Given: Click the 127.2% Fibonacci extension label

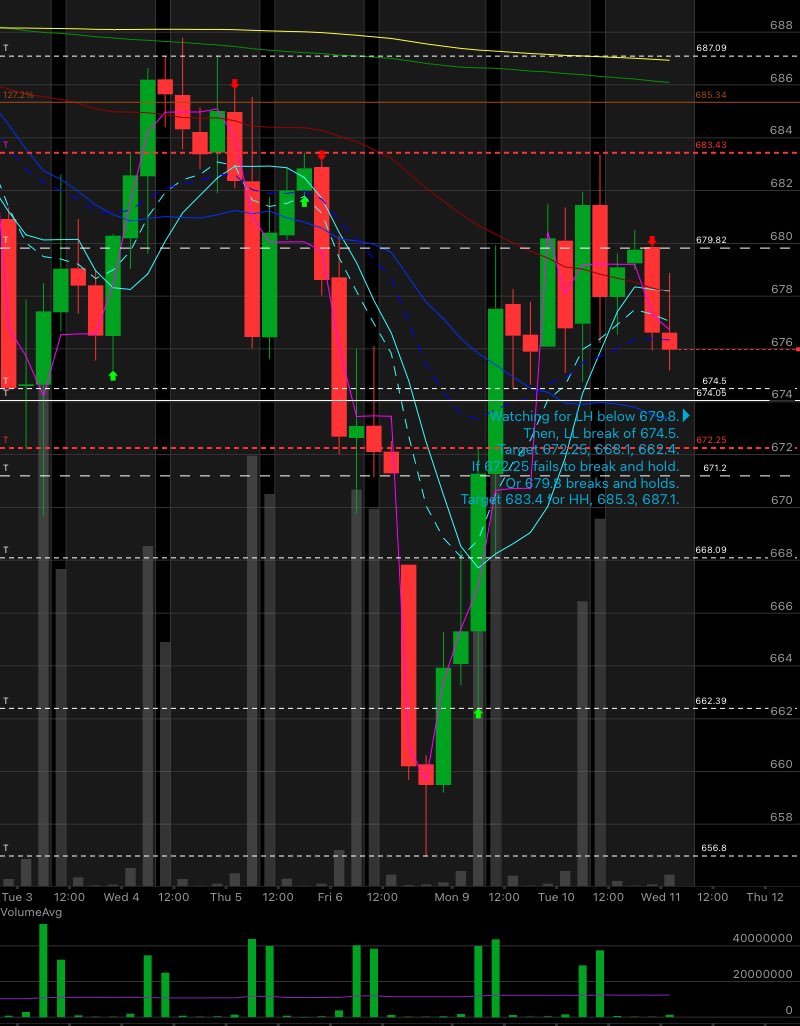Looking at the screenshot, I should click(18, 93).
